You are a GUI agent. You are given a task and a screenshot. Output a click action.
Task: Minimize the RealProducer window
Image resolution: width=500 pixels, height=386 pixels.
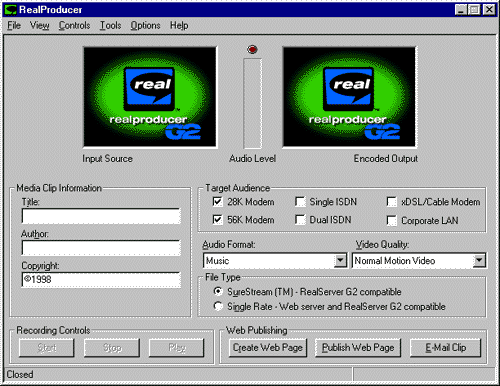(x=461, y=10)
